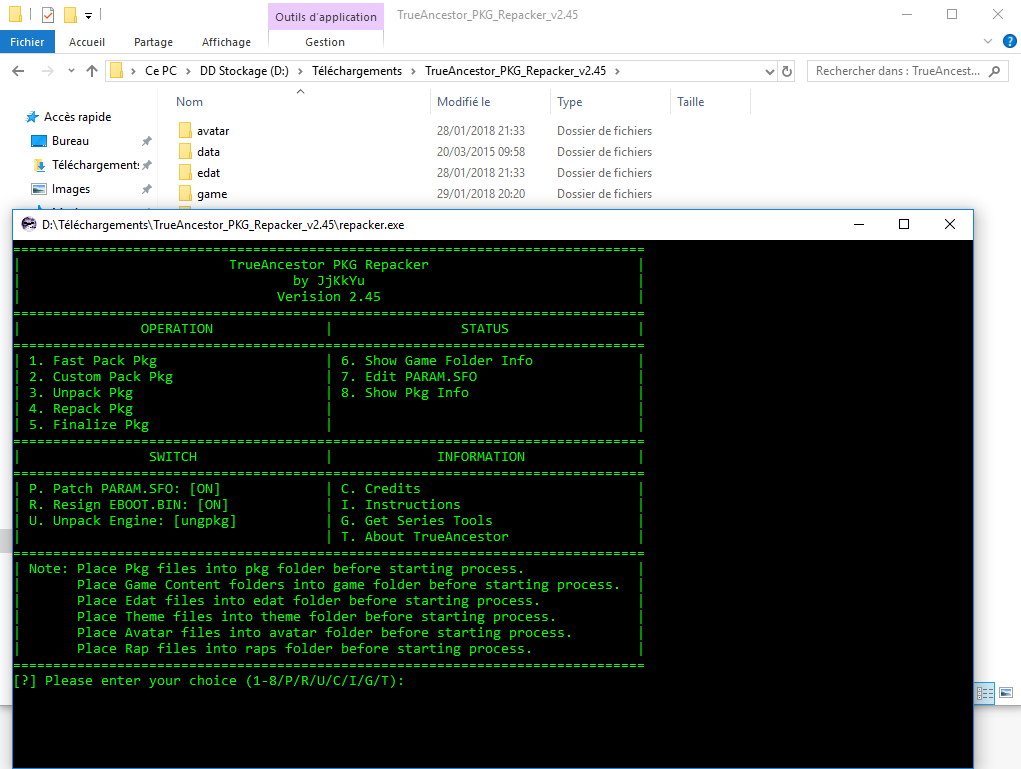This screenshot has width=1021, height=769.
Task: Switch to the Gestion ribbon tab
Action: click(325, 42)
